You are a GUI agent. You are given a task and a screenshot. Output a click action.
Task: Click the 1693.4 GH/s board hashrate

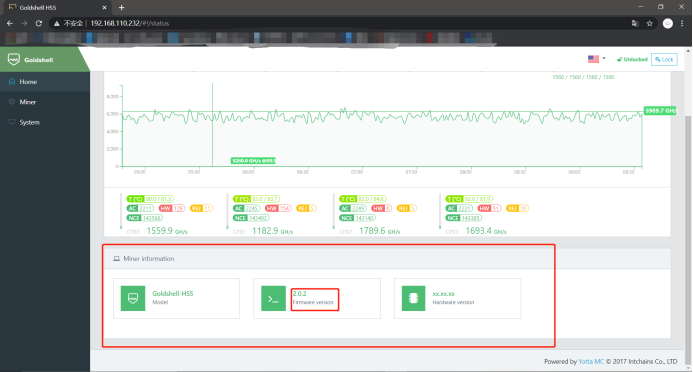click(x=486, y=231)
